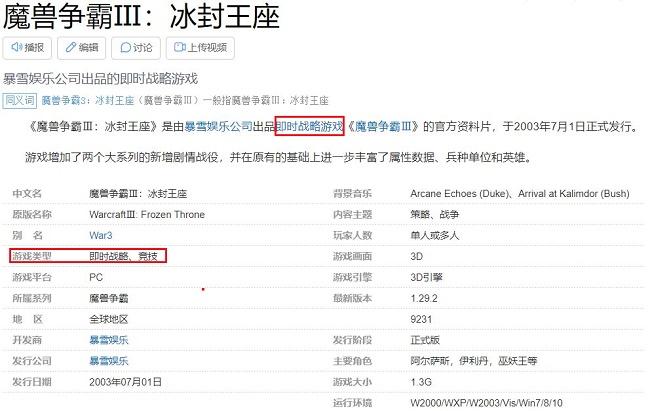
Task: Follow the 暴雪娱乐公司 link in intro paragraph
Action: 218,126
